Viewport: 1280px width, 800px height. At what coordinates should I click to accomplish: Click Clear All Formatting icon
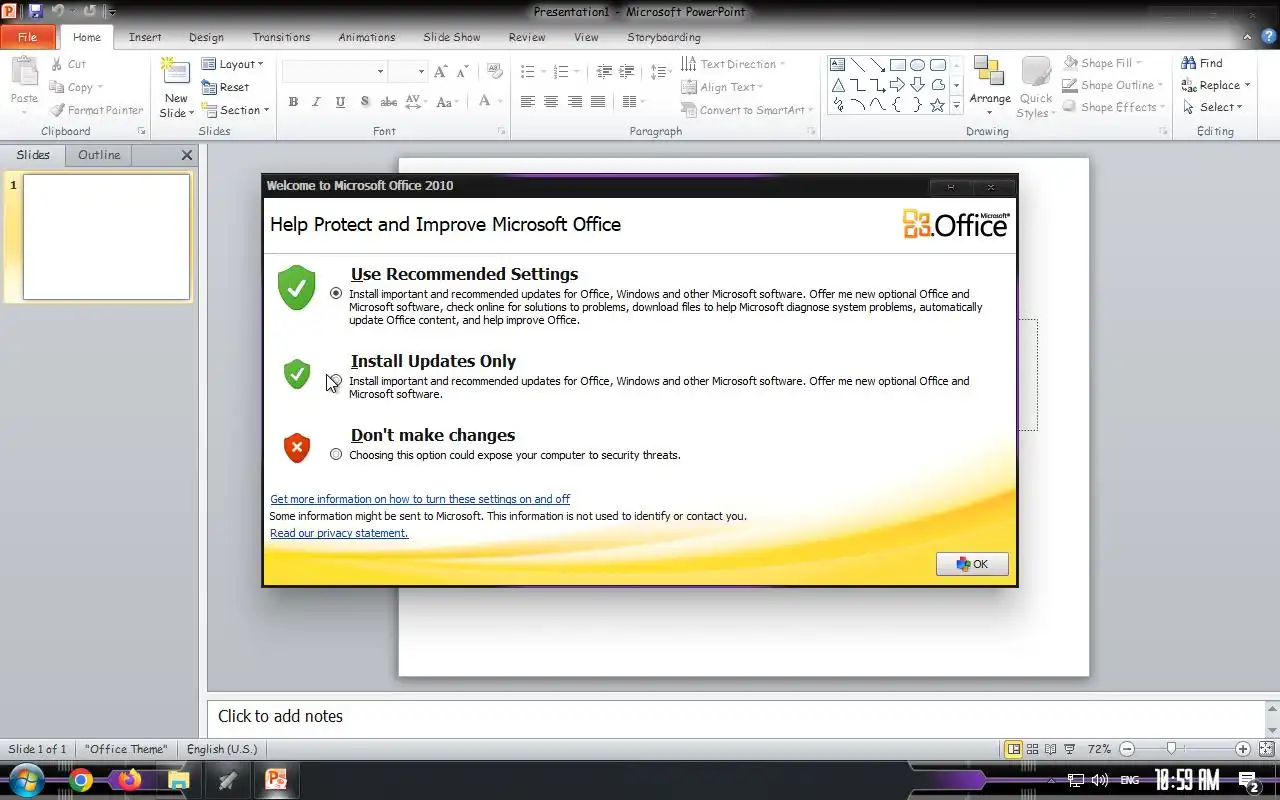(494, 72)
